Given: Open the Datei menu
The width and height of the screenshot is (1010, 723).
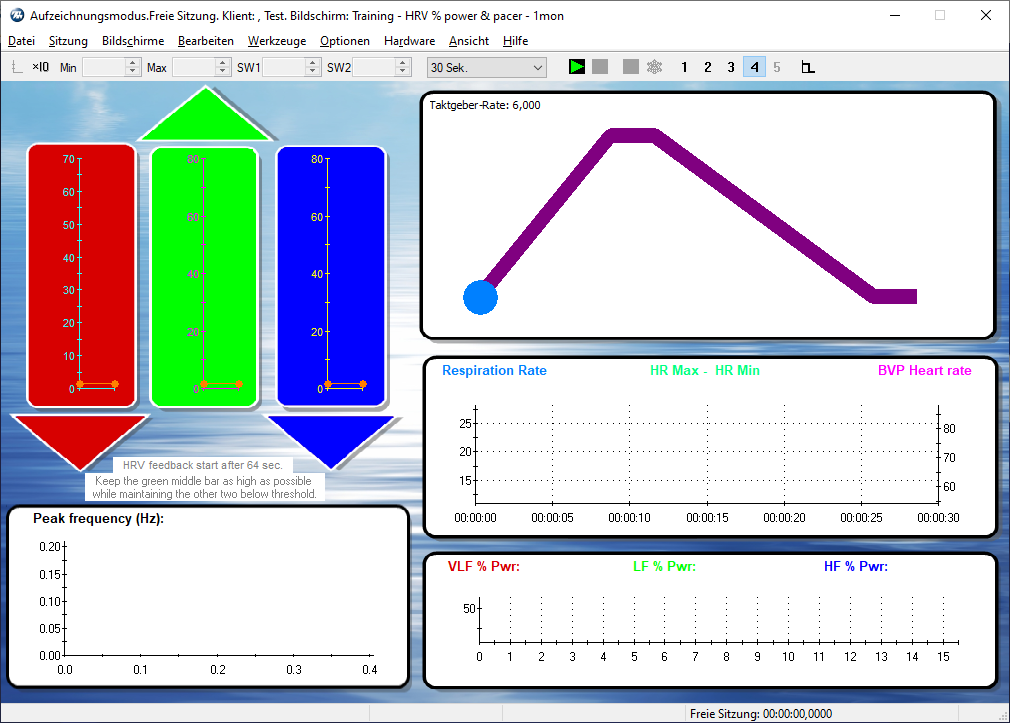Looking at the screenshot, I should [x=21, y=41].
